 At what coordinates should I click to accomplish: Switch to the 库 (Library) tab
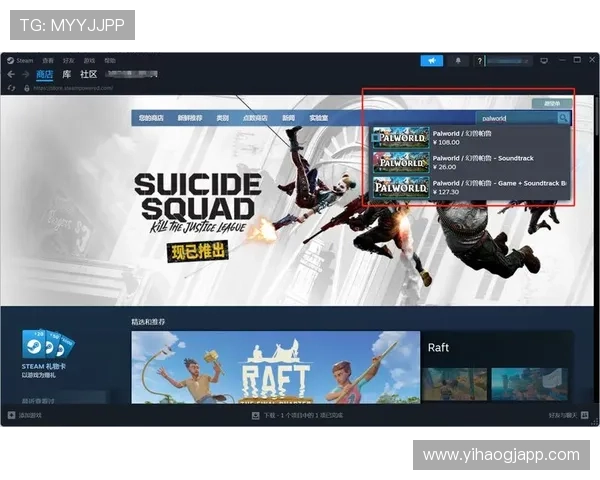coord(67,74)
